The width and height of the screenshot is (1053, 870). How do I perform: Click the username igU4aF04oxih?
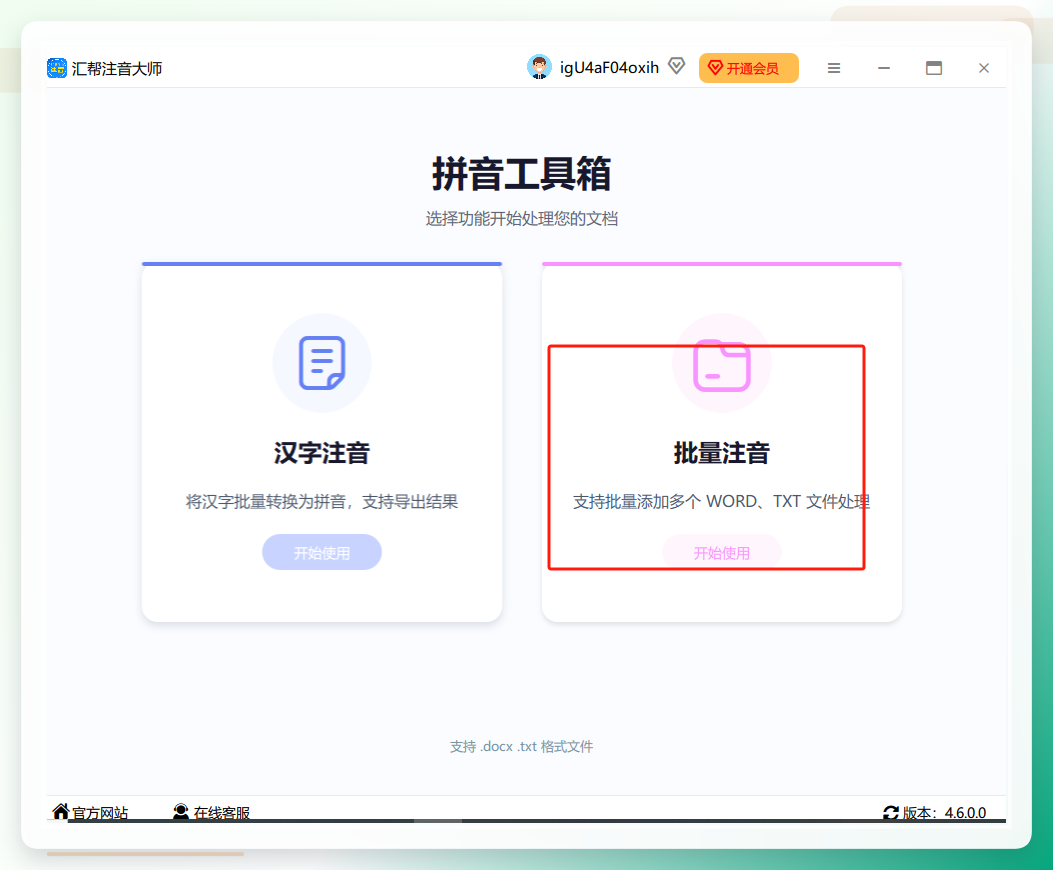point(609,68)
